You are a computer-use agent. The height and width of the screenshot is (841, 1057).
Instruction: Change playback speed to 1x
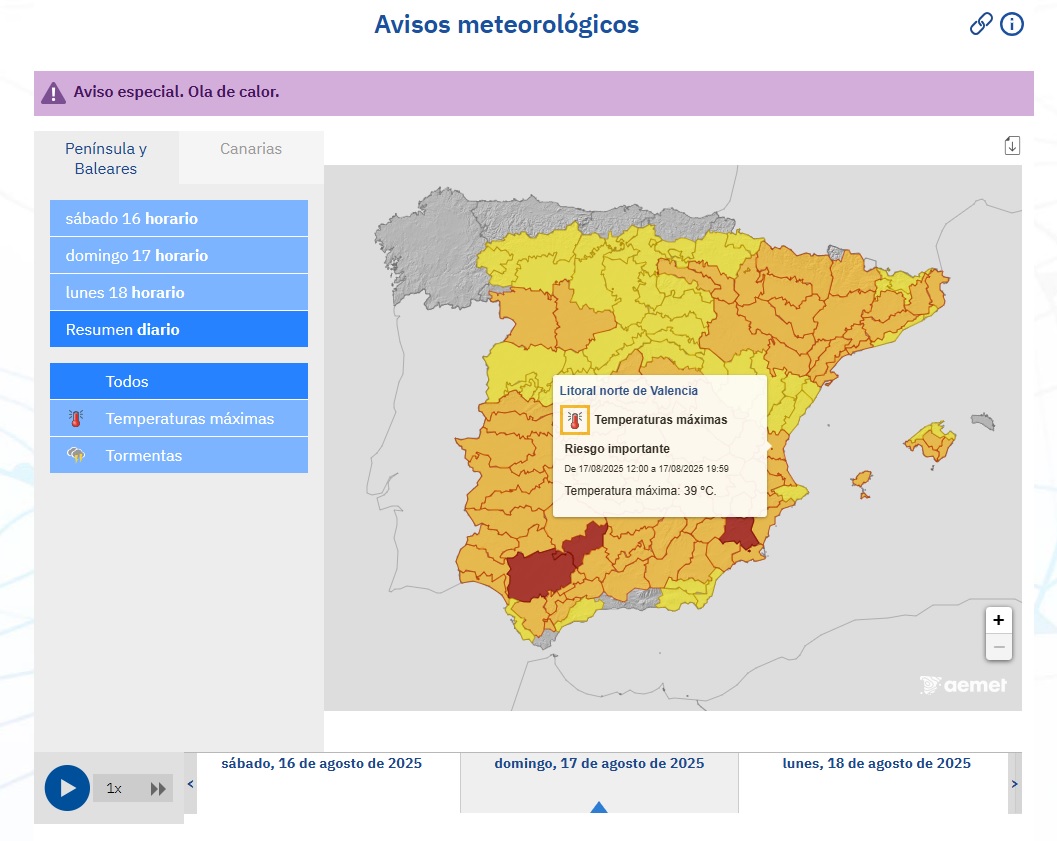pos(112,788)
